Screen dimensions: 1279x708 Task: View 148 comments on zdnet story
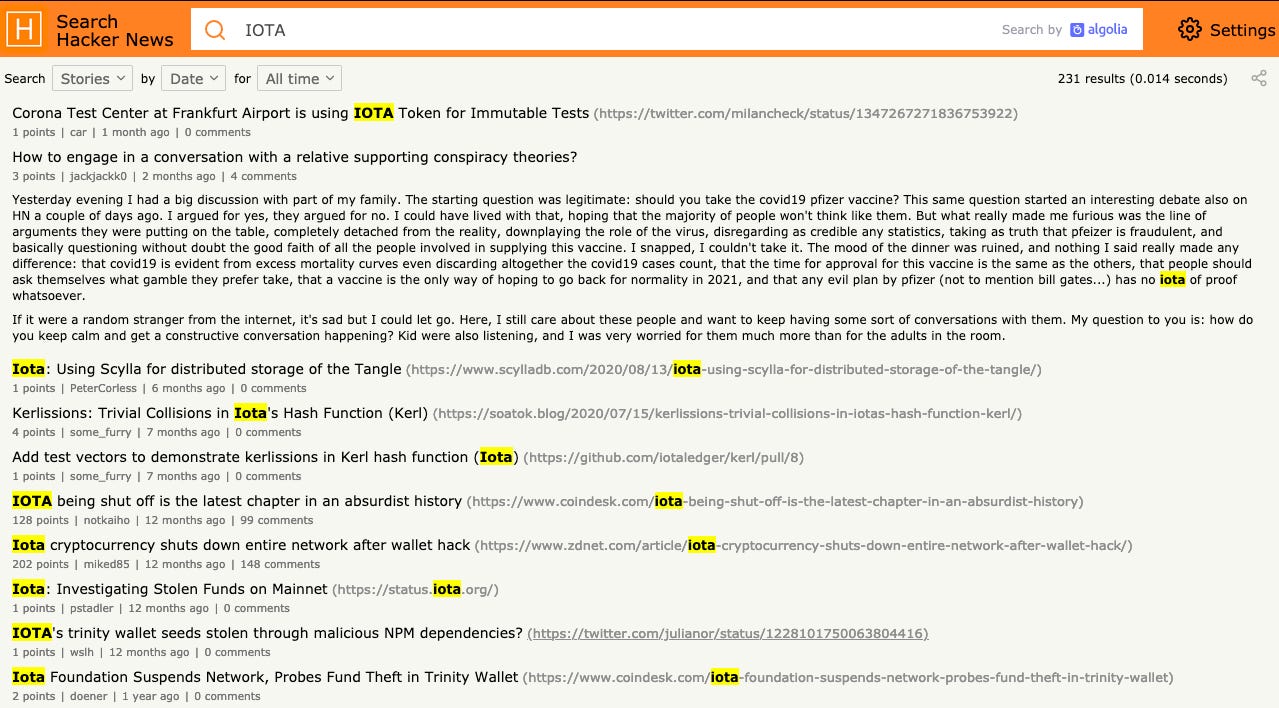tap(280, 564)
